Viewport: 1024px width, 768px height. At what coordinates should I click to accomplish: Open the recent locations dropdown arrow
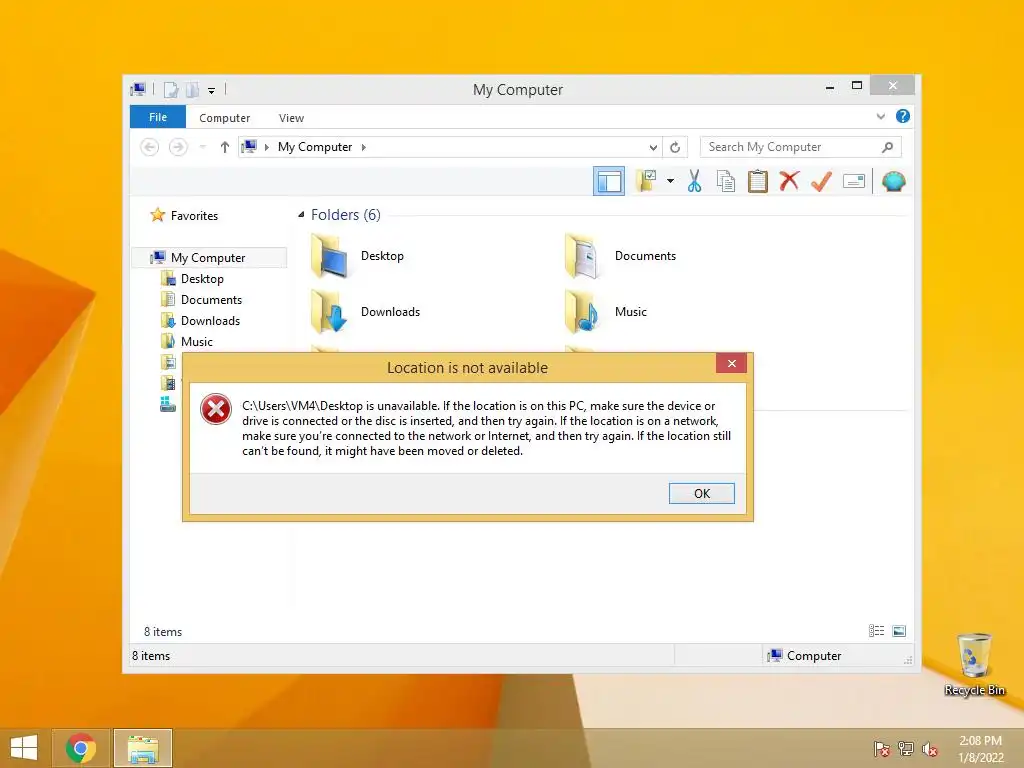[x=202, y=147]
